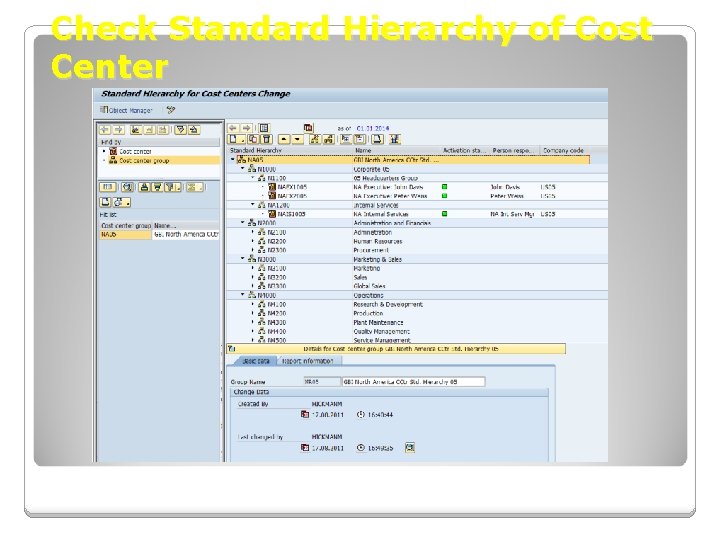720x540 pixels.
Task: Collapse the N1000 Corporate node
Action: [243, 169]
